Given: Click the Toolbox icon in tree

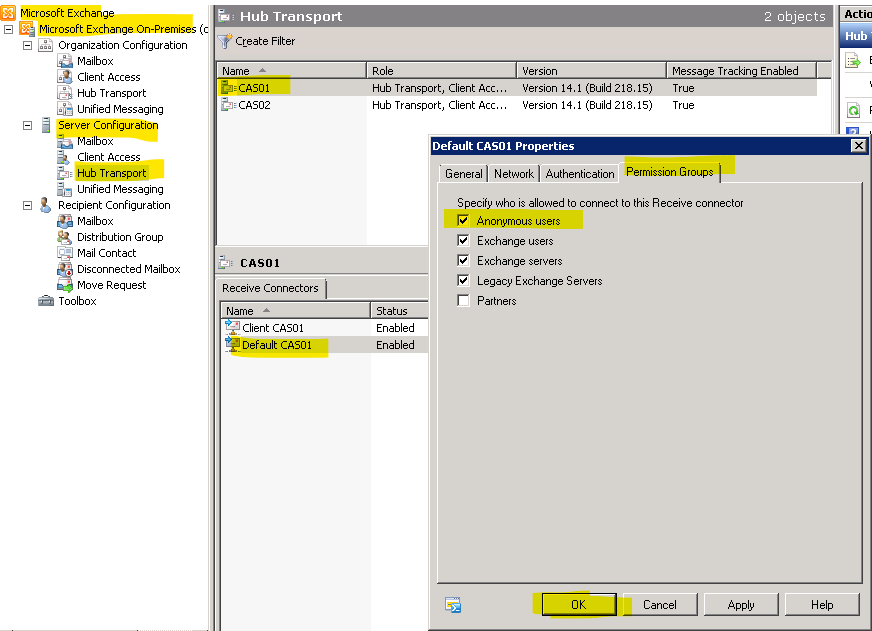Looking at the screenshot, I should point(46,301).
